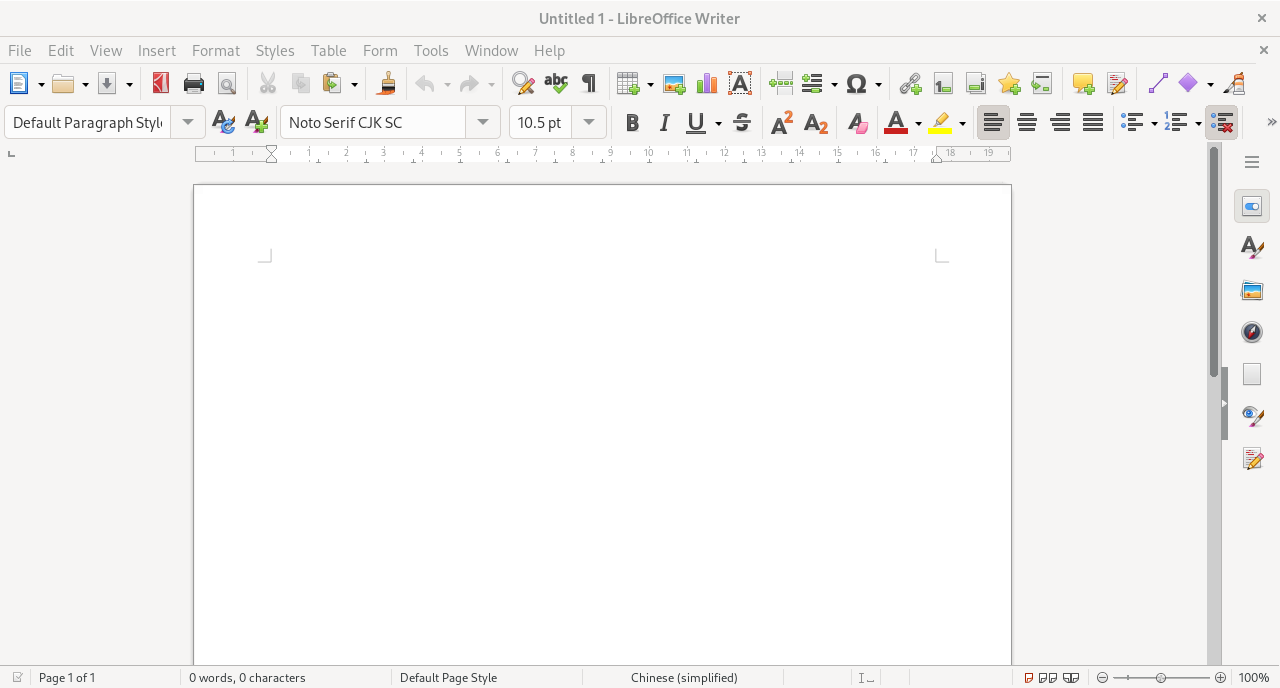
Task: Open the Navigator in the sidebar
Action: 1252,332
